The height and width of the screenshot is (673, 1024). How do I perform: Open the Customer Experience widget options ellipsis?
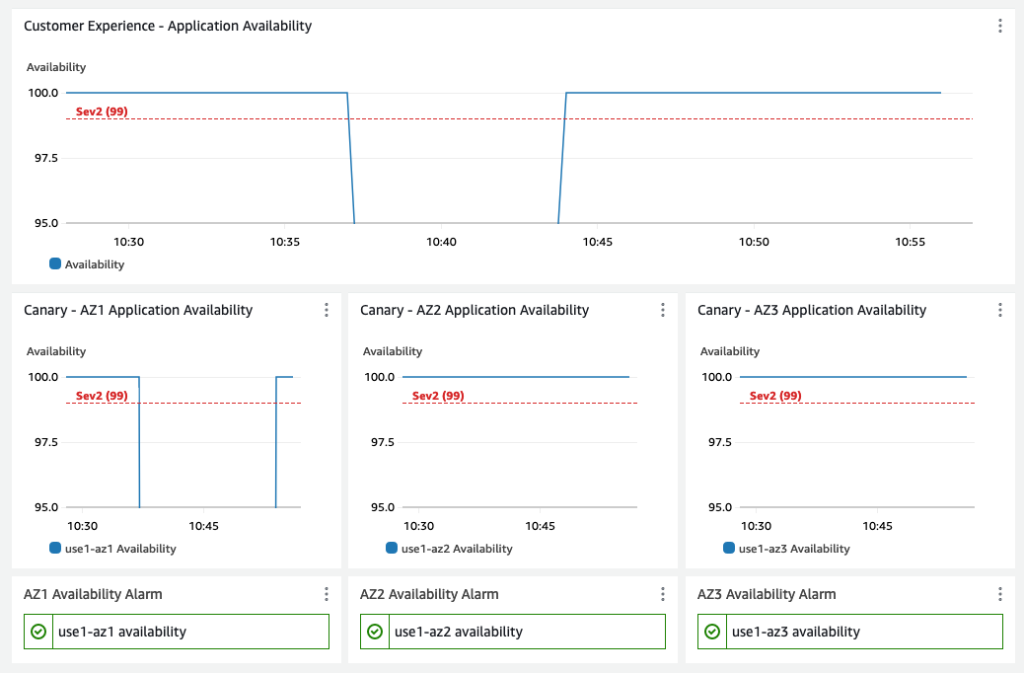(x=998, y=25)
